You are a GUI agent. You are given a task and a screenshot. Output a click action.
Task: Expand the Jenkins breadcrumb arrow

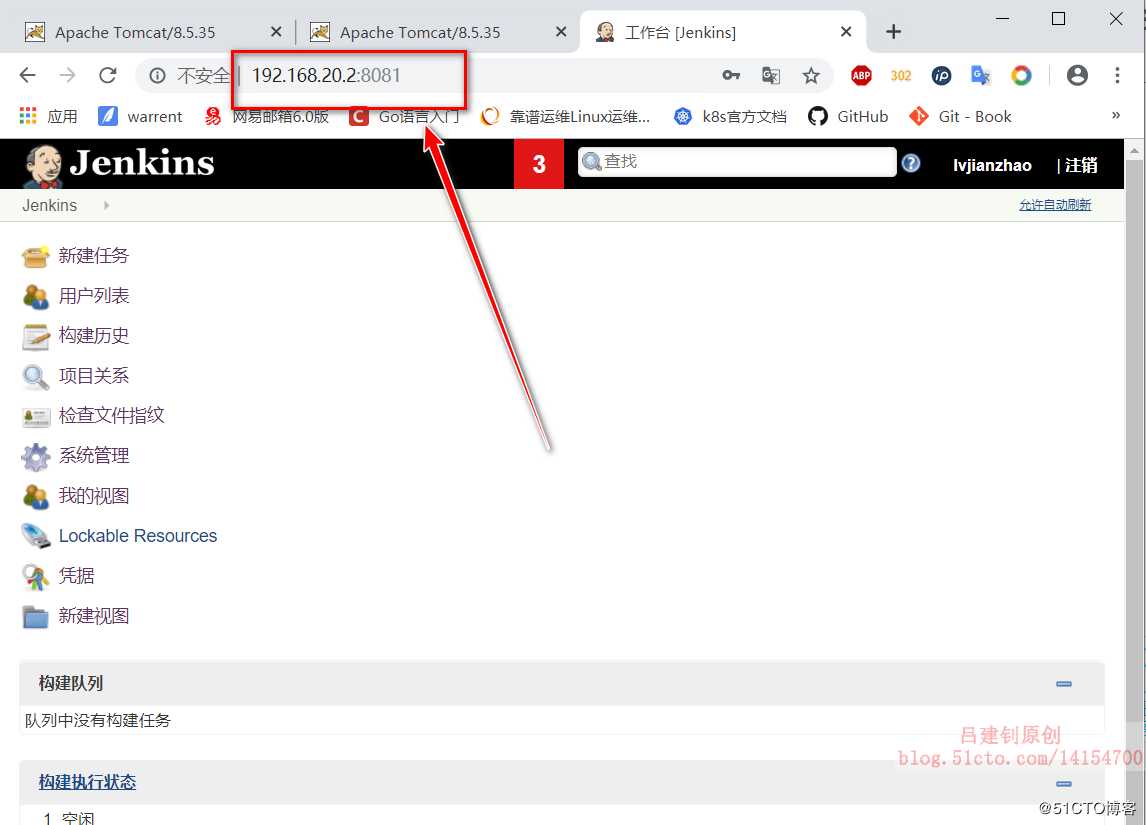107,205
